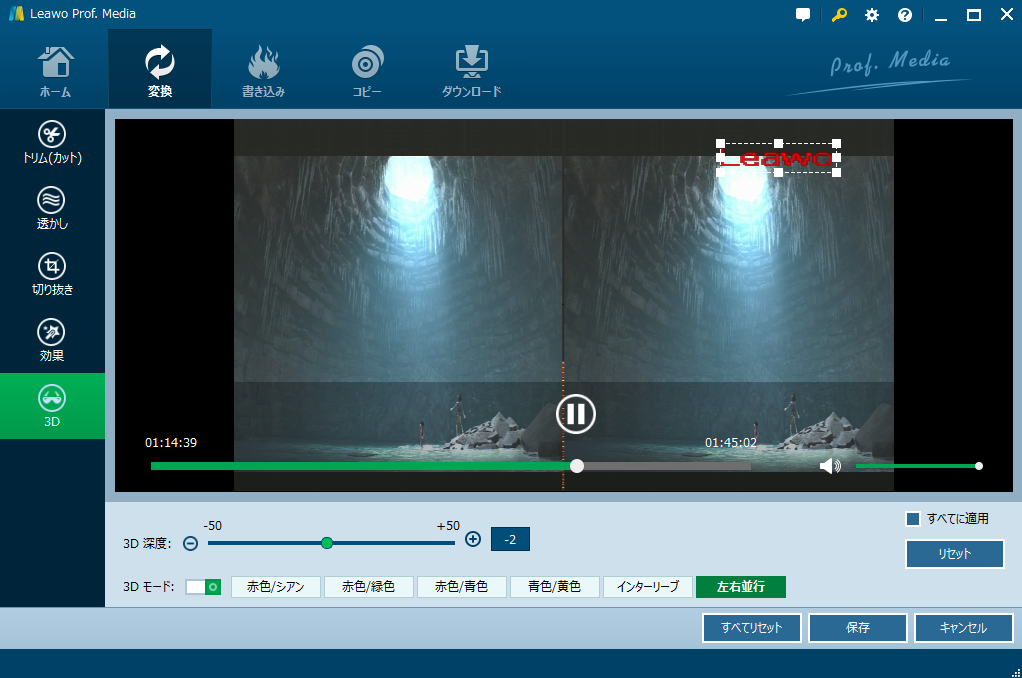This screenshot has height=678, width=1022.
Task: Select the effects (効果) tool
Action: click(52, 340)
